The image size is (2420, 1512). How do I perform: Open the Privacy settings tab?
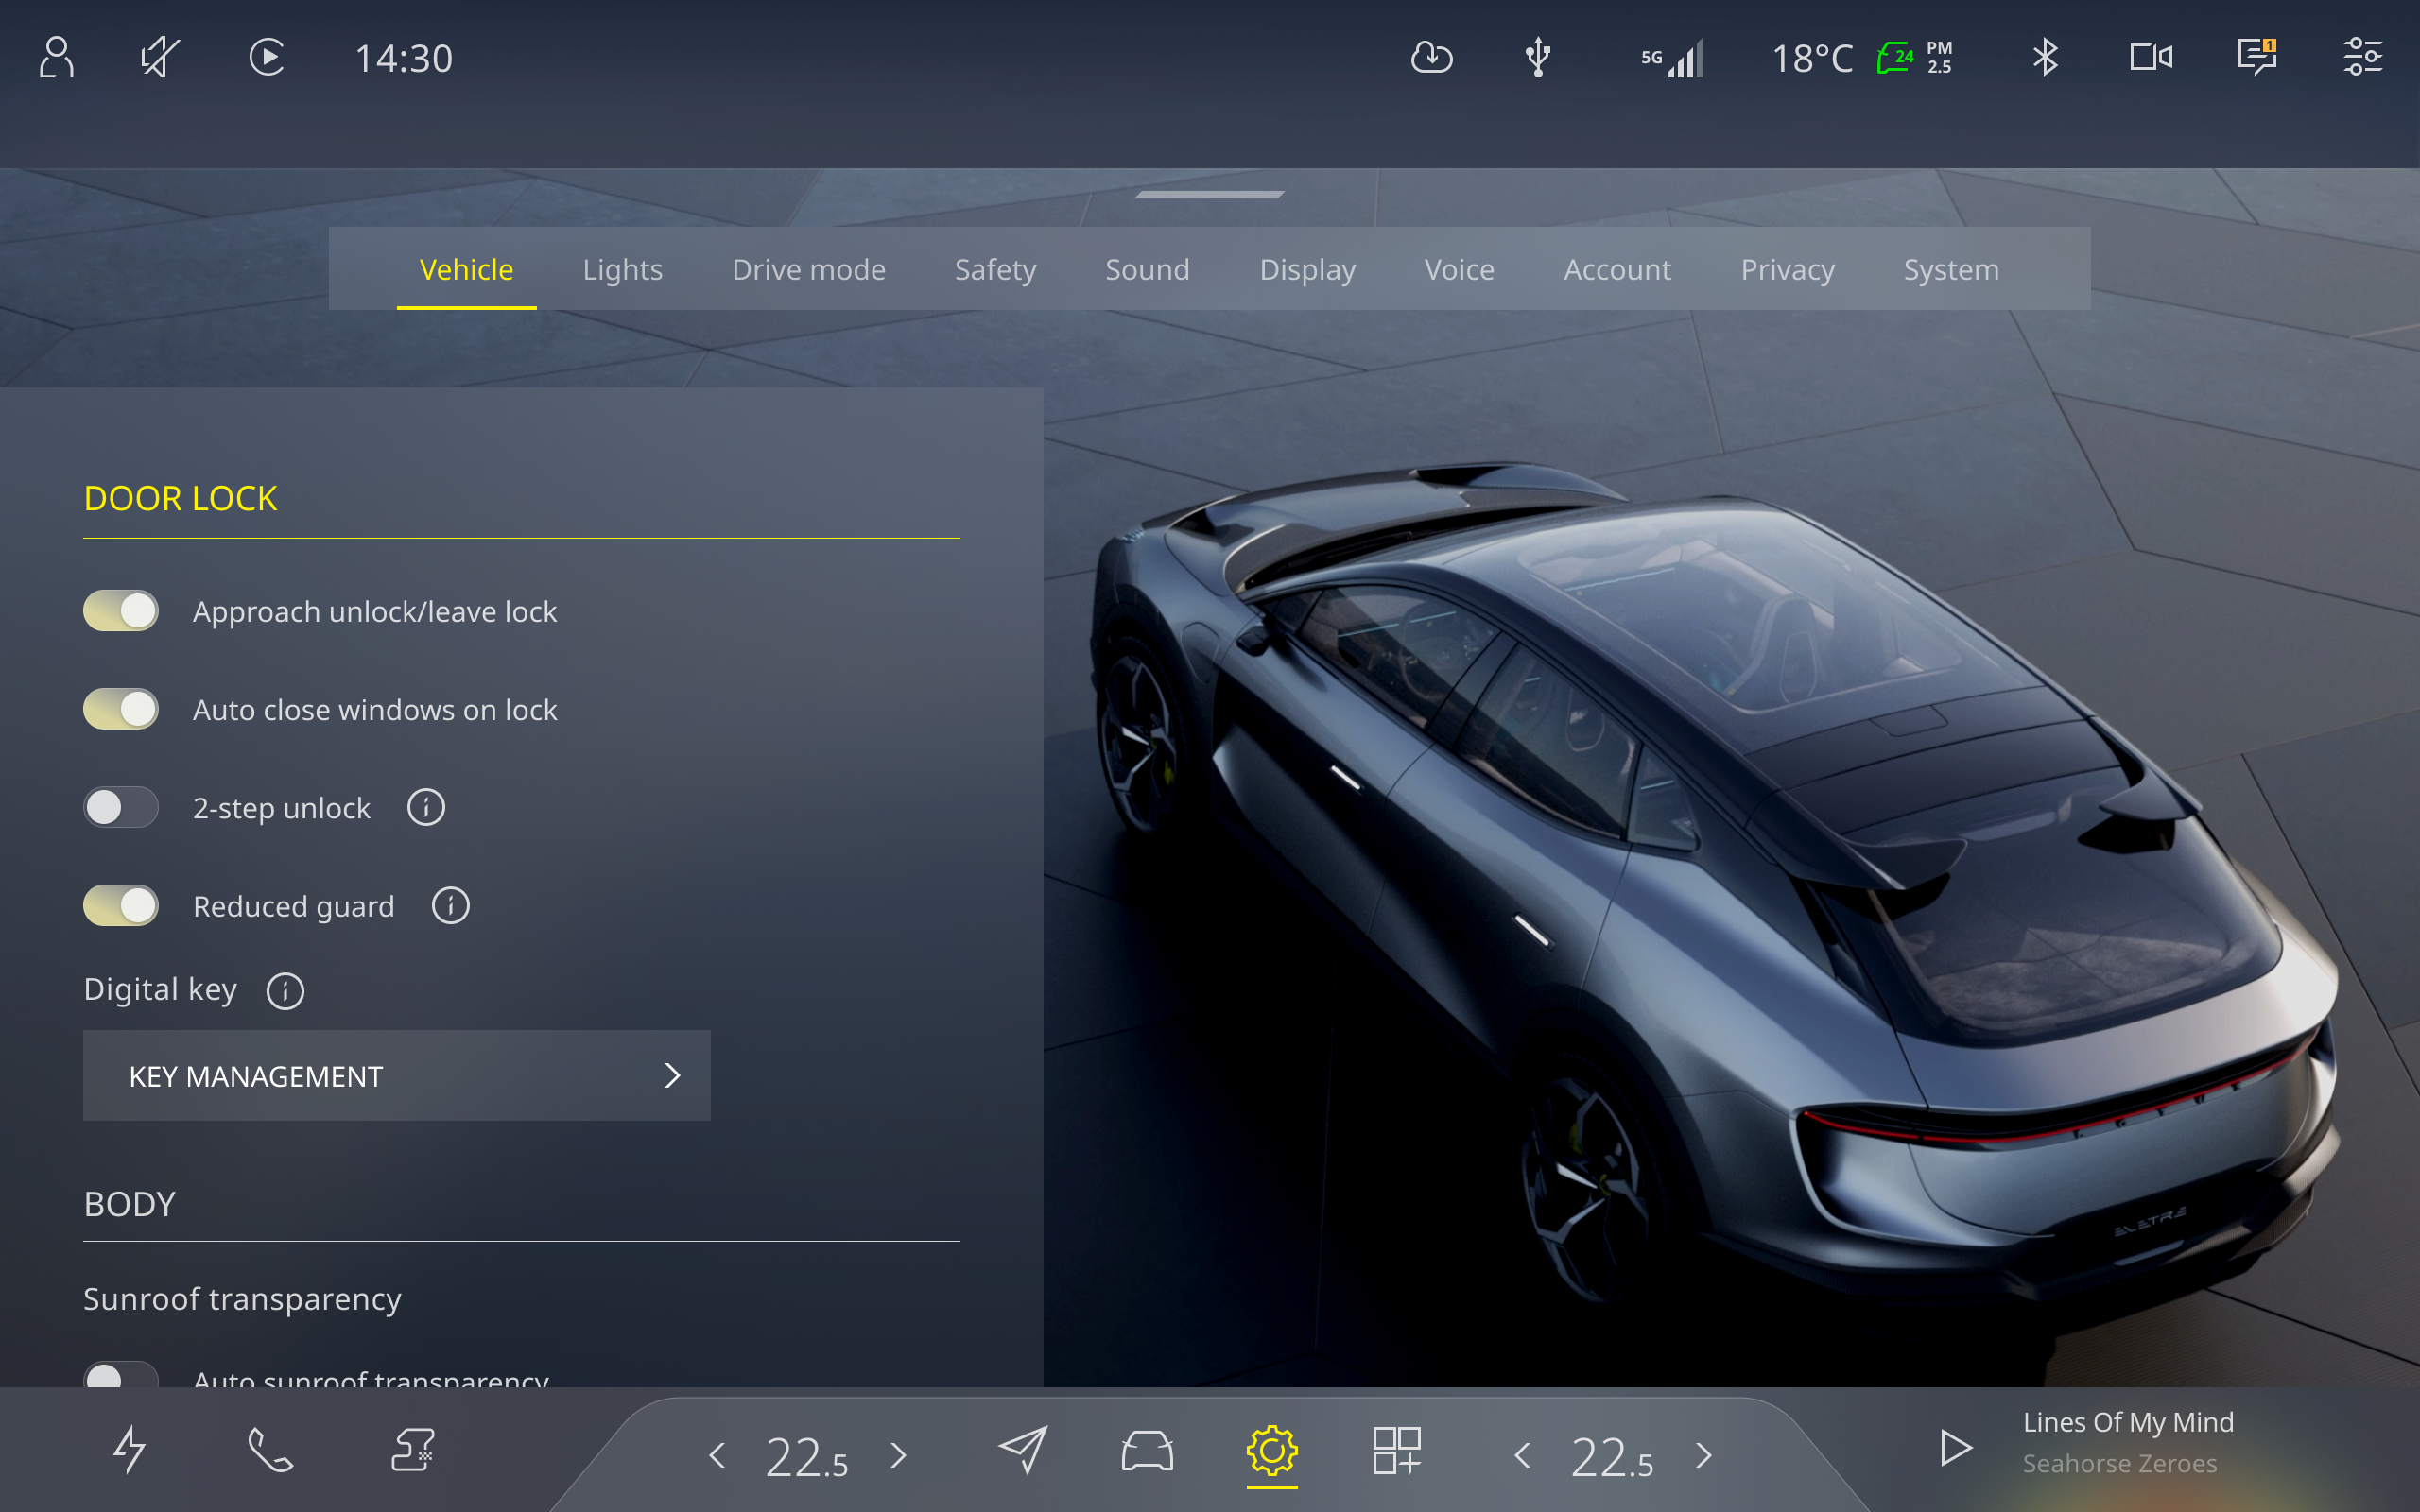click(x=1787, y=269)
